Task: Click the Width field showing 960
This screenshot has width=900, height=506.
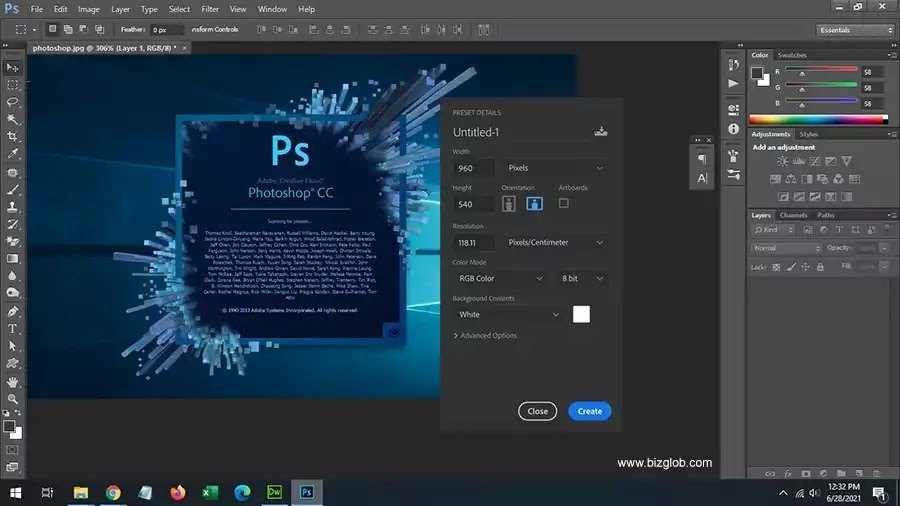Action: click(x=473, y=168)
